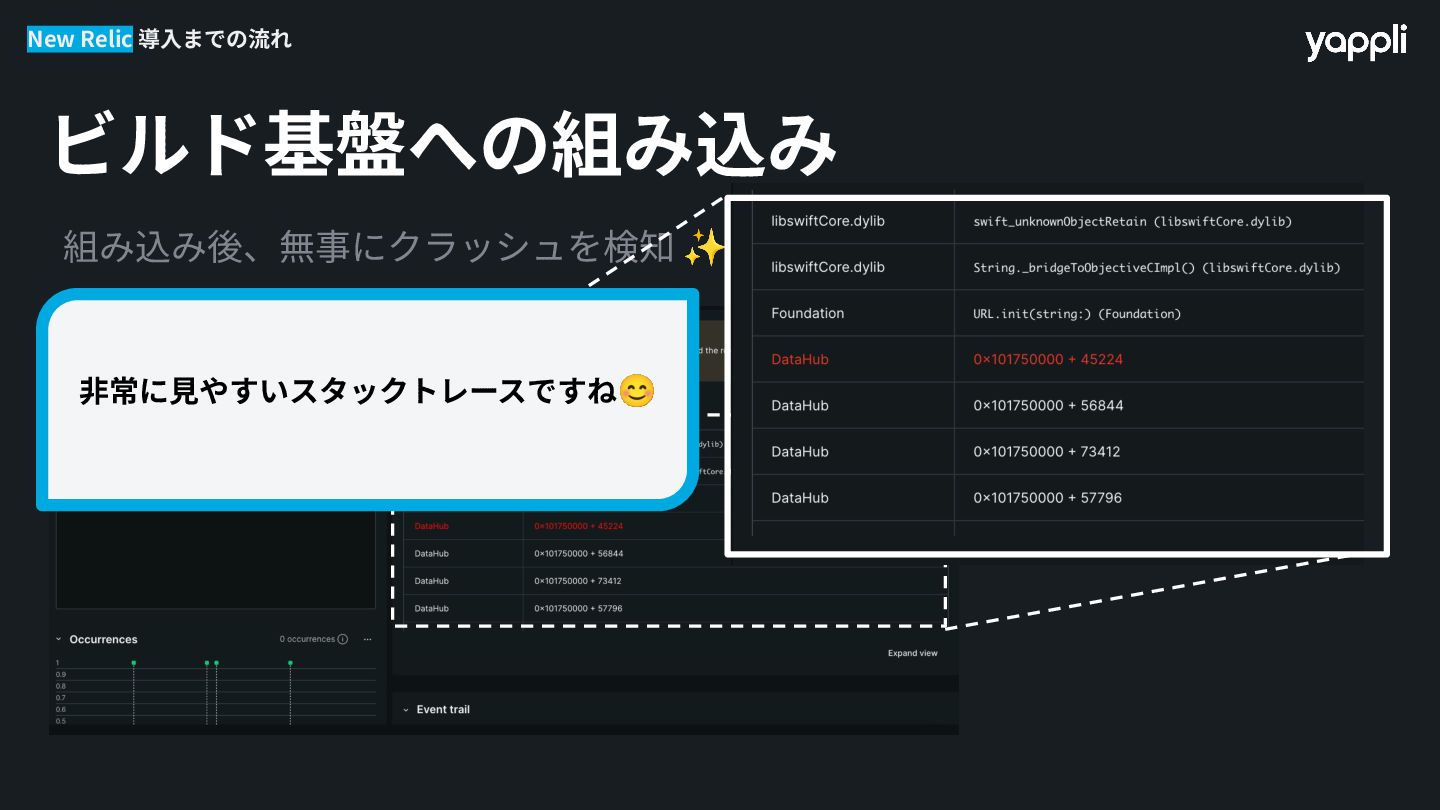Click the highlighted New Relic label

[x=79, y=39]
